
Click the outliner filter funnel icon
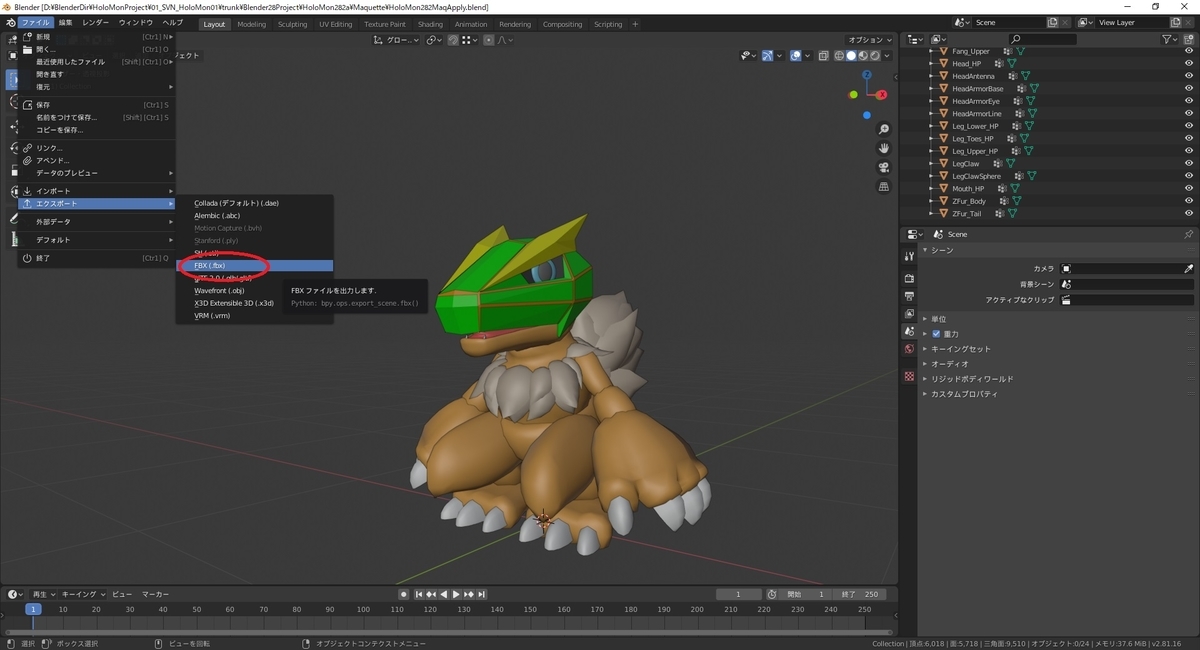click(1168, 39)
